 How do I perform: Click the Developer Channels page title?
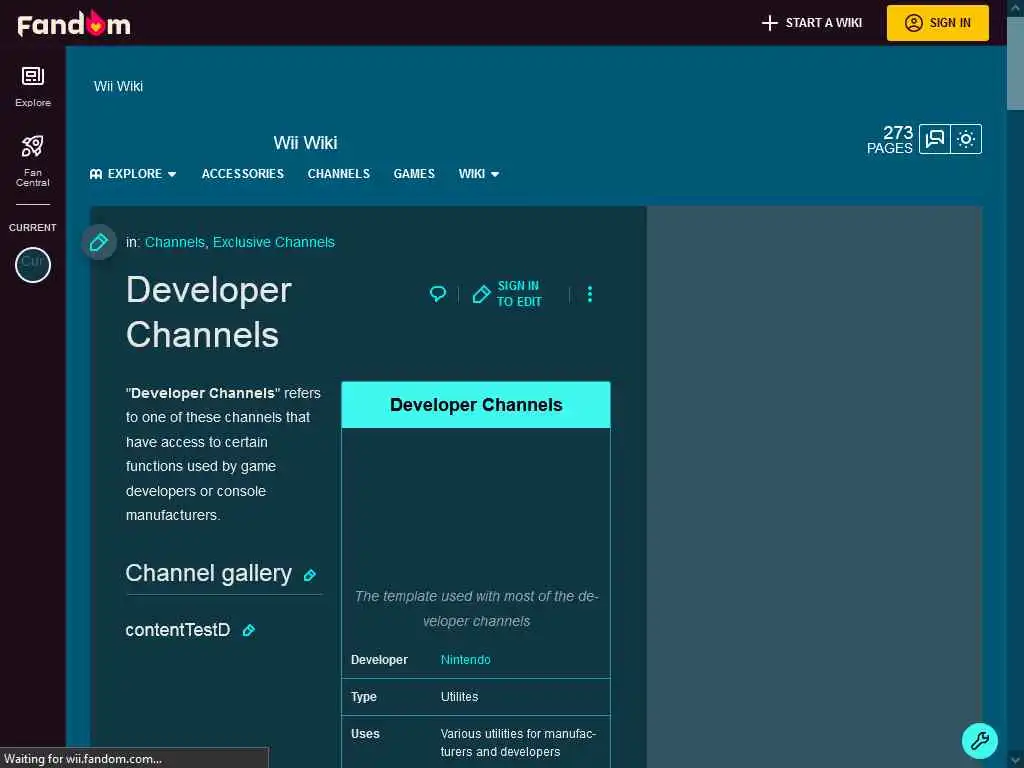[209, 312]
